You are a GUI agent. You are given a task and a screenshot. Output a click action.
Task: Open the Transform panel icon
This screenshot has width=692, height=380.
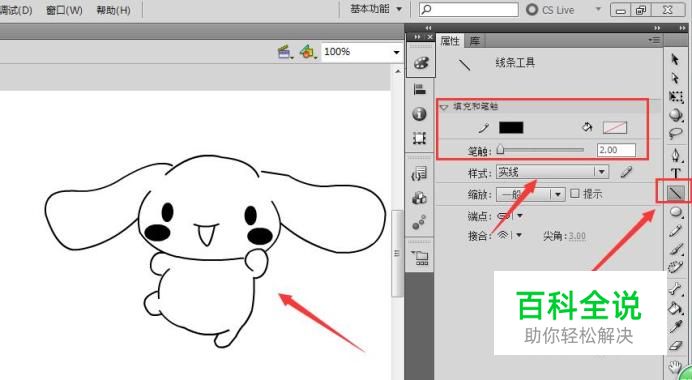click(419, 139)
